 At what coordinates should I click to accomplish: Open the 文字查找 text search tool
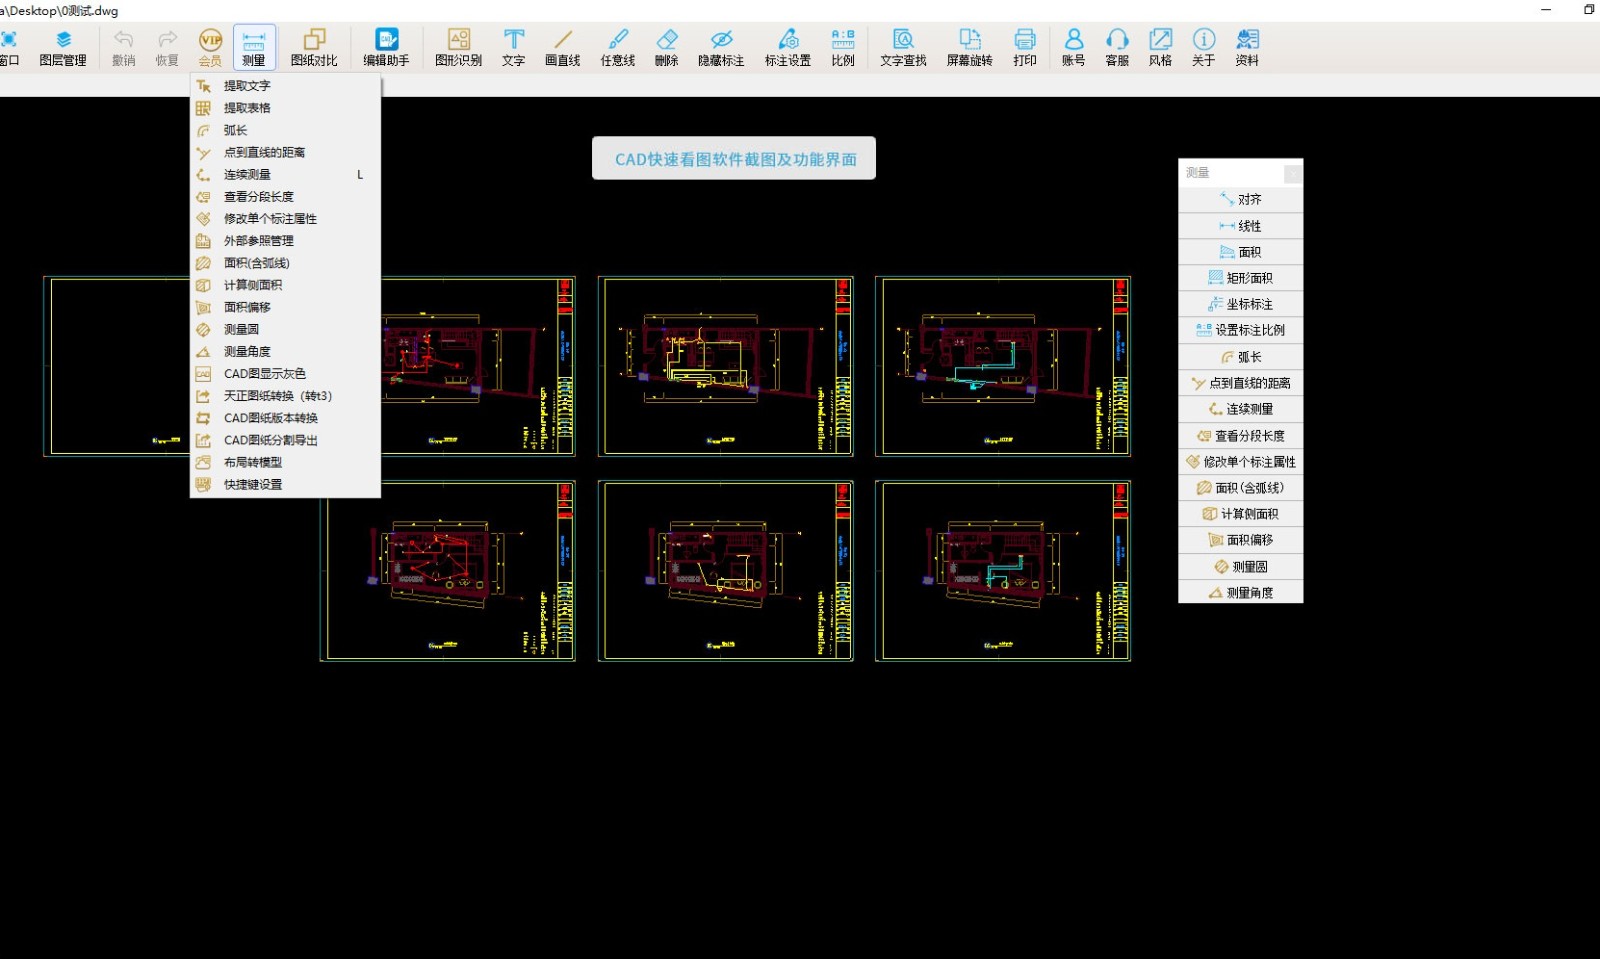pos(903,47)
